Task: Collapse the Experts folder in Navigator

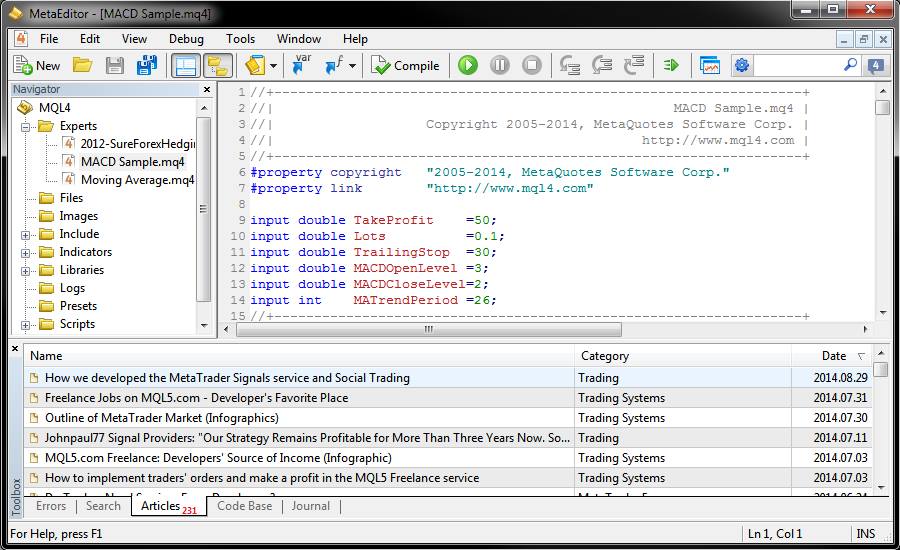Action: point(26,126)
